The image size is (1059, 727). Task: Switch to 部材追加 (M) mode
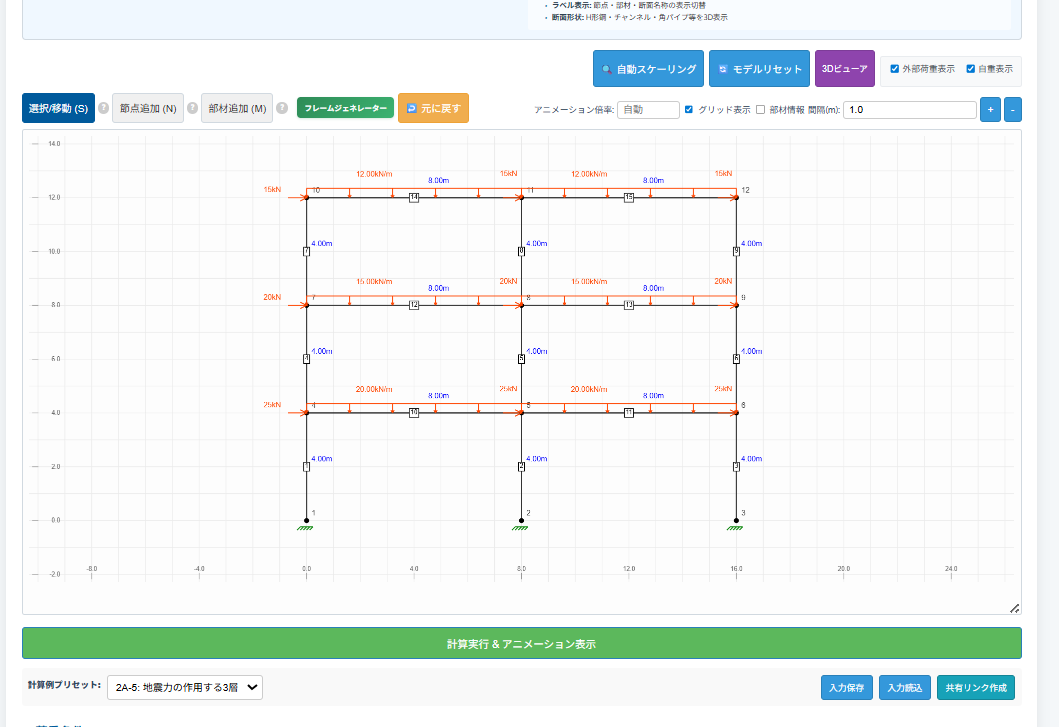click(237, 108)
